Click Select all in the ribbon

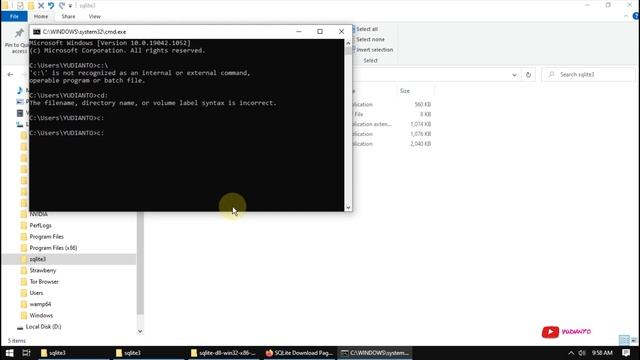366,29
